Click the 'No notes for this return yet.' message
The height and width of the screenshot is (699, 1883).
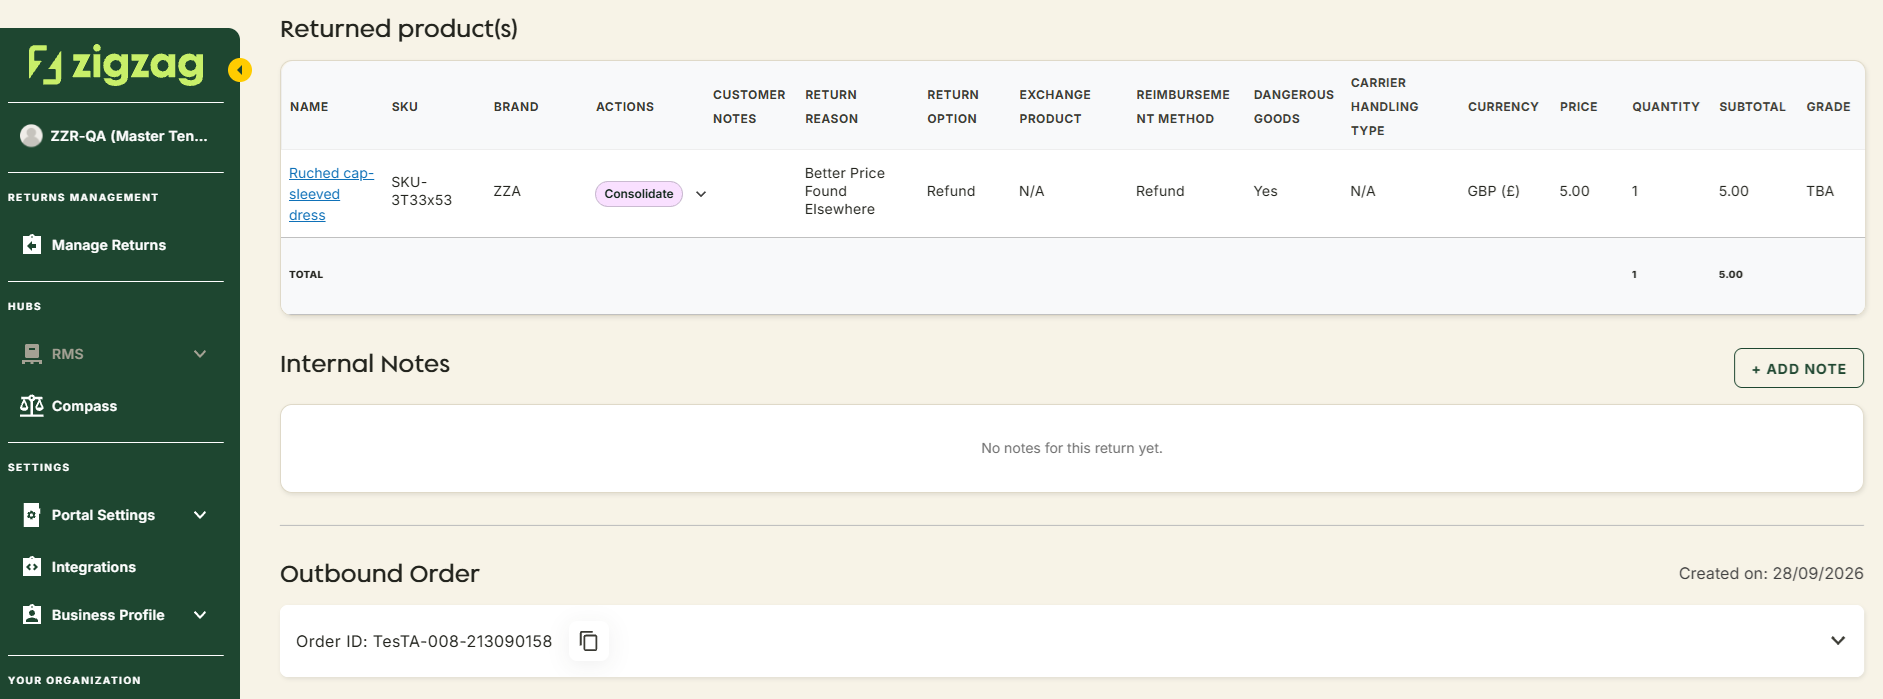[1072, 448]
